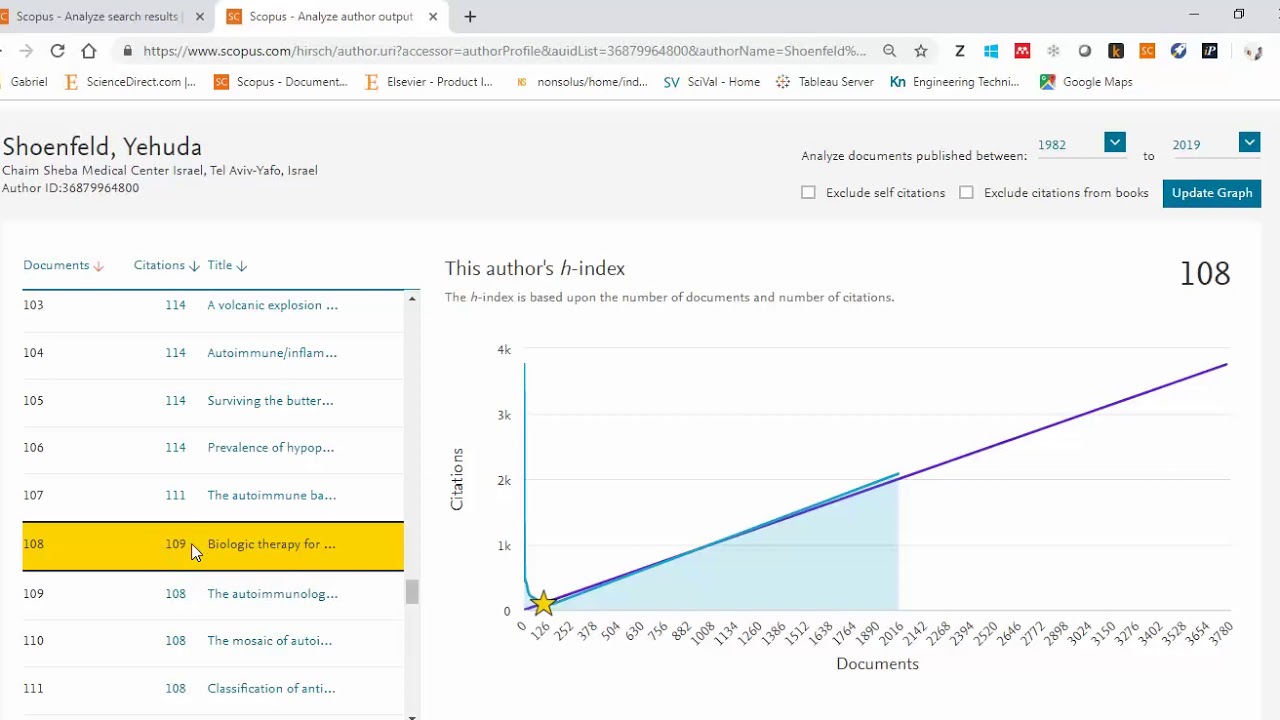Open SciVal - Home bookmark
The image size is (1280, 720).
712,82
